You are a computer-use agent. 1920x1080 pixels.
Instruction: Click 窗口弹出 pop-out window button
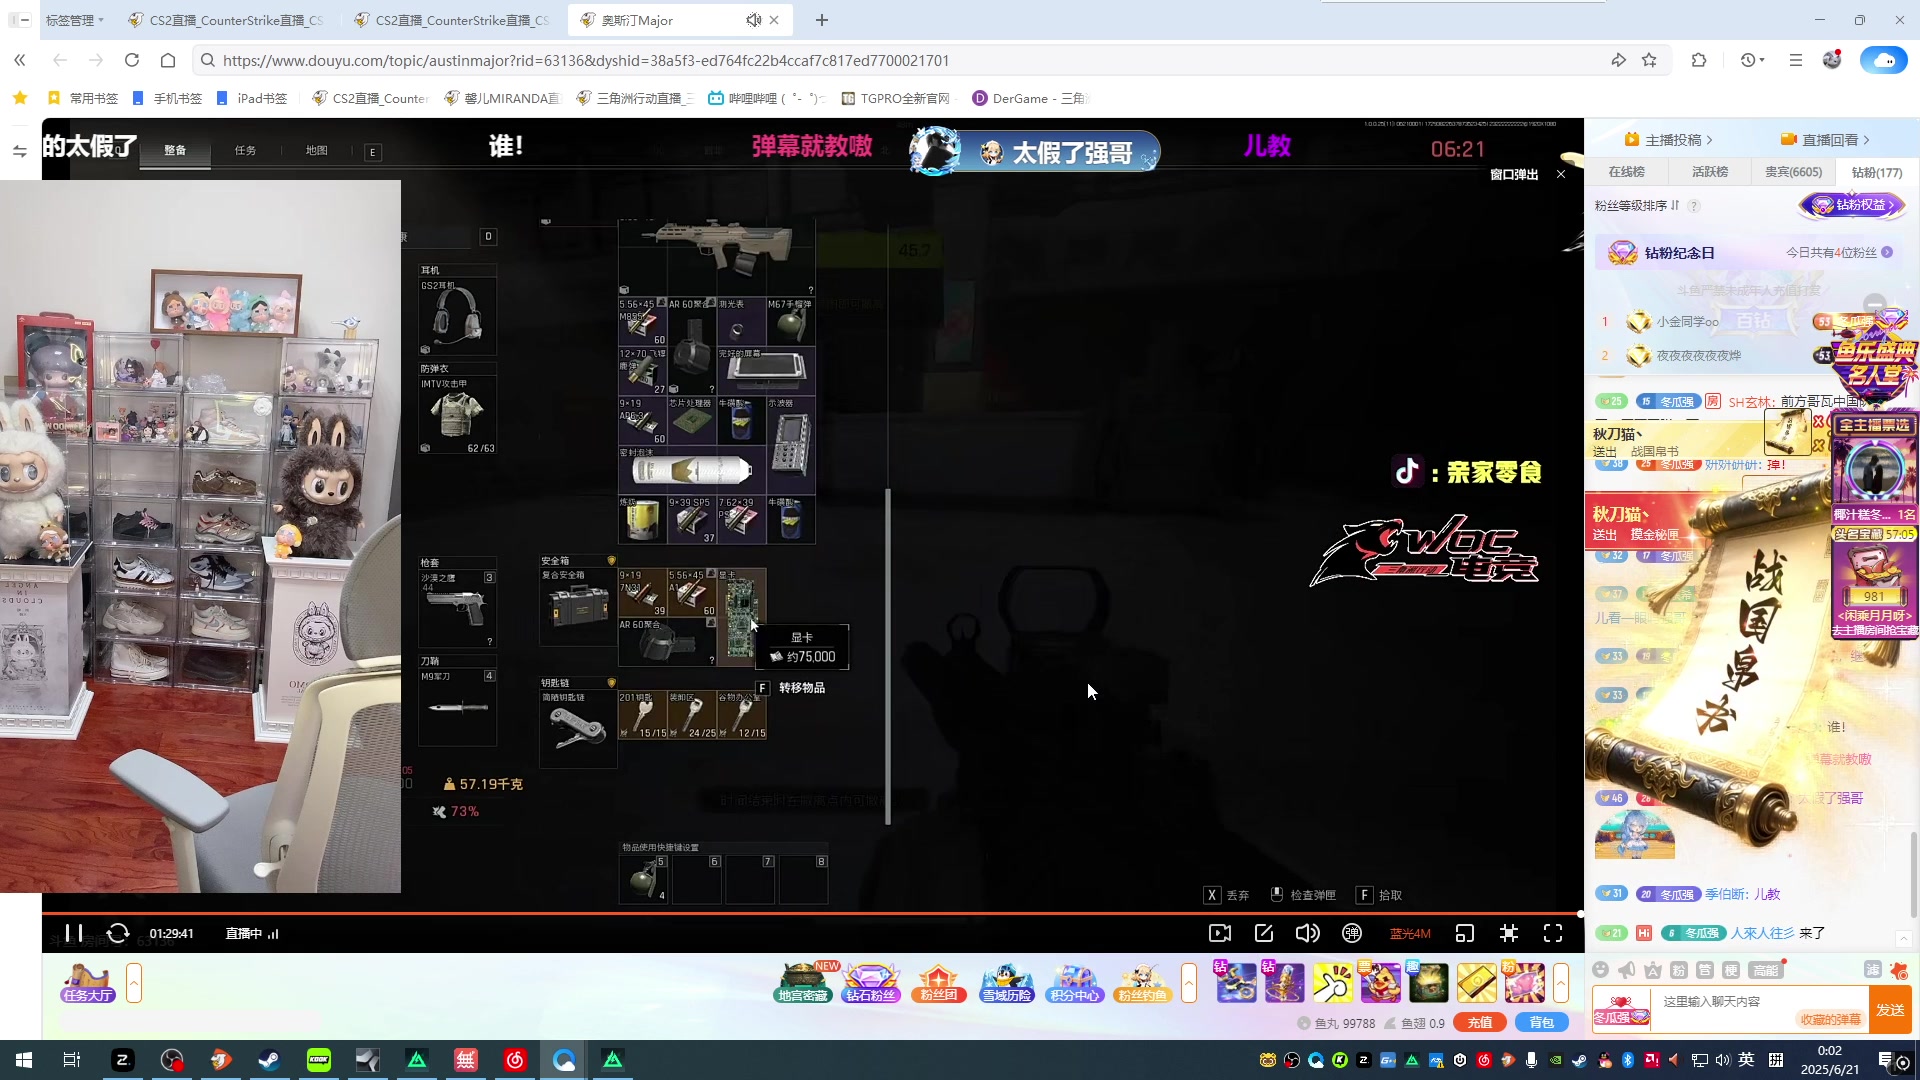click(1514, 174)
